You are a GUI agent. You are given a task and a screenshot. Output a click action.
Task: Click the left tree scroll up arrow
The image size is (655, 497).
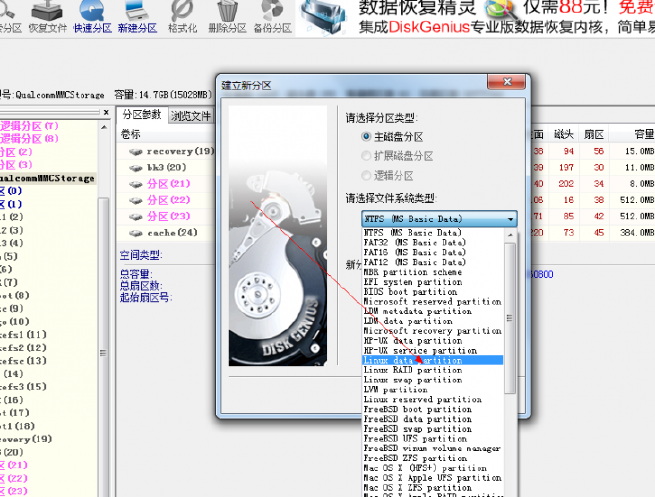pyautogui.click(x=104, y=127)
